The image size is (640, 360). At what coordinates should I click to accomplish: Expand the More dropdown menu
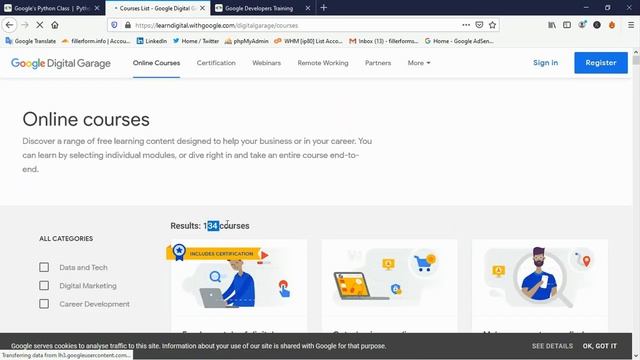[419, 63]
